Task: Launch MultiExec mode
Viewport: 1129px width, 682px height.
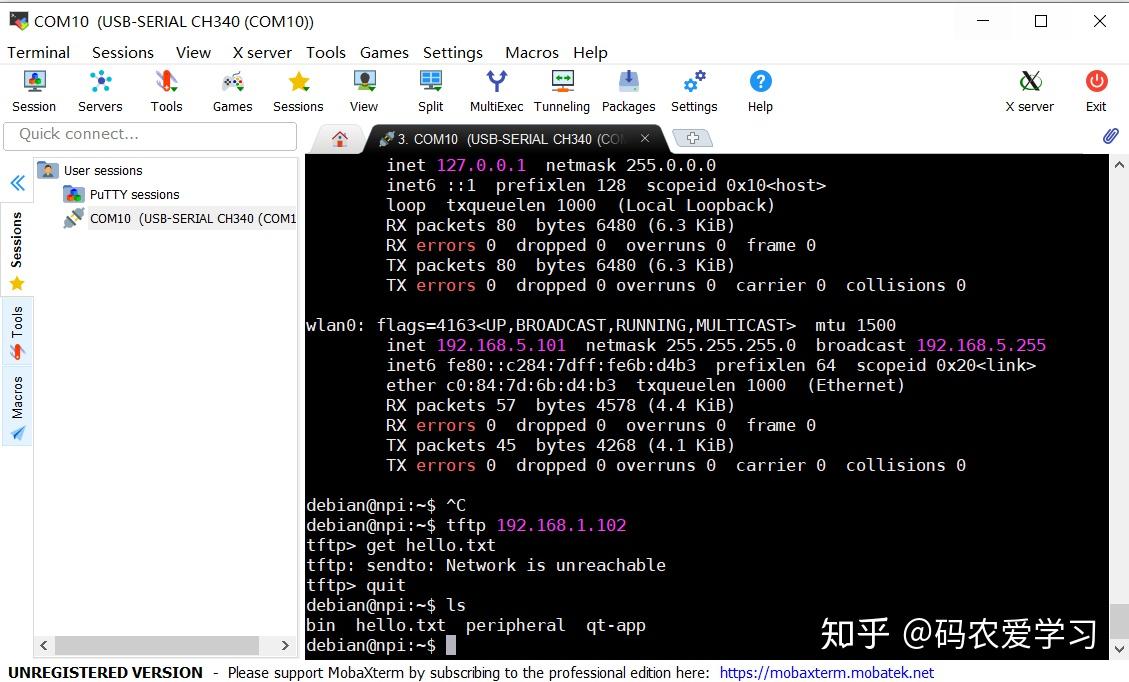Action: (496, 90)
